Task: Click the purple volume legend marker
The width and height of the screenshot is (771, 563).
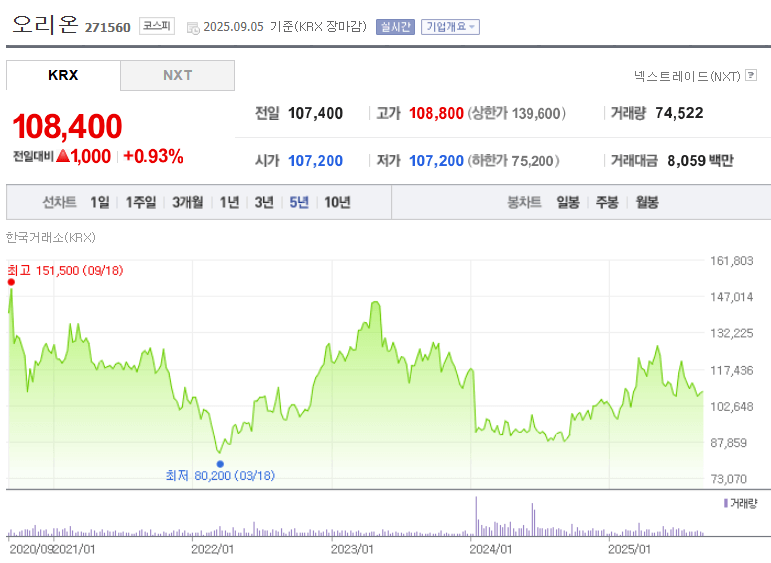Action: [x=726, y=503]
